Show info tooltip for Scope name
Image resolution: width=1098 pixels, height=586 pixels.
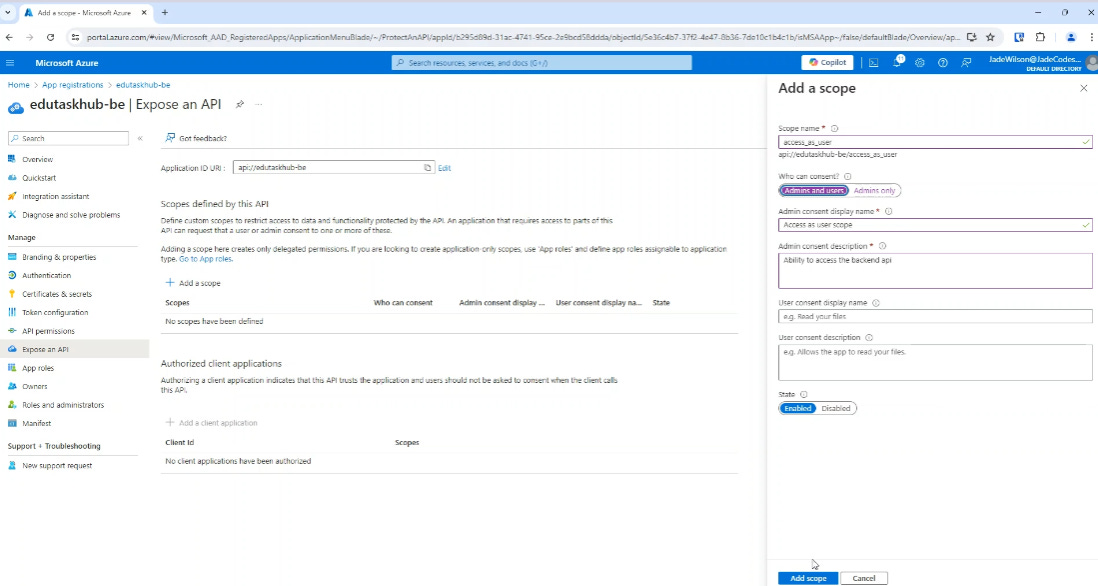pos(834,129)
